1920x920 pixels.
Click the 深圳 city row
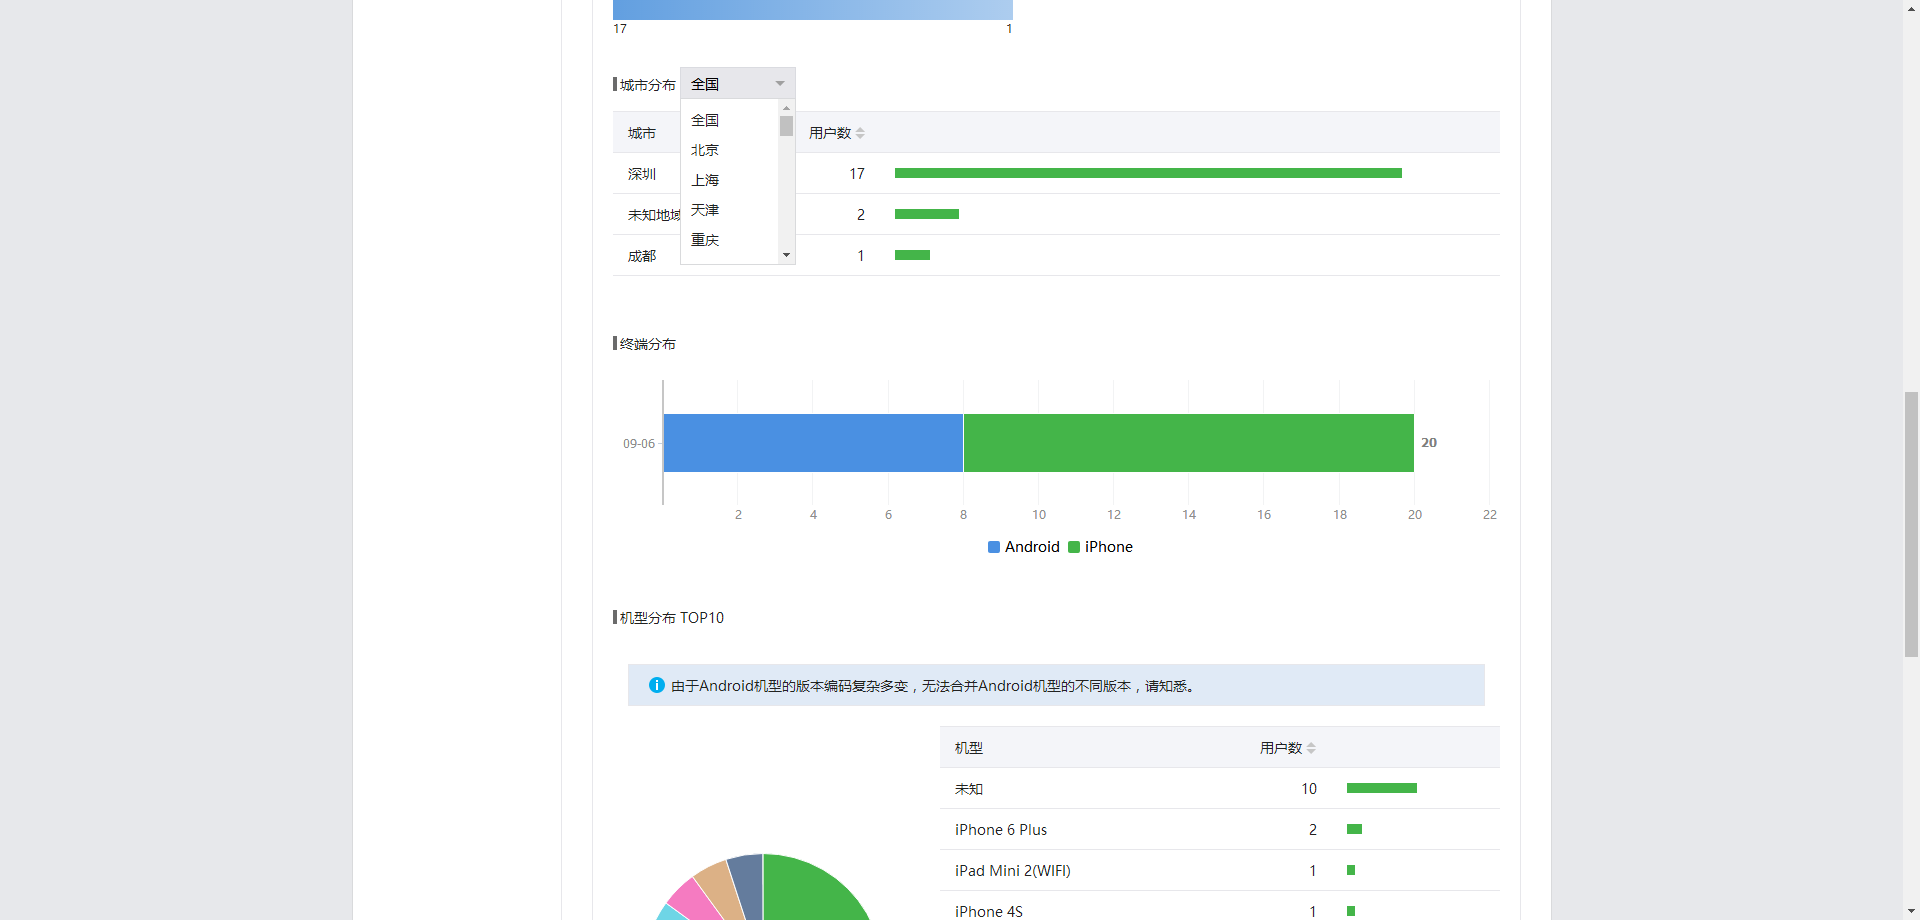point(1056,174)
